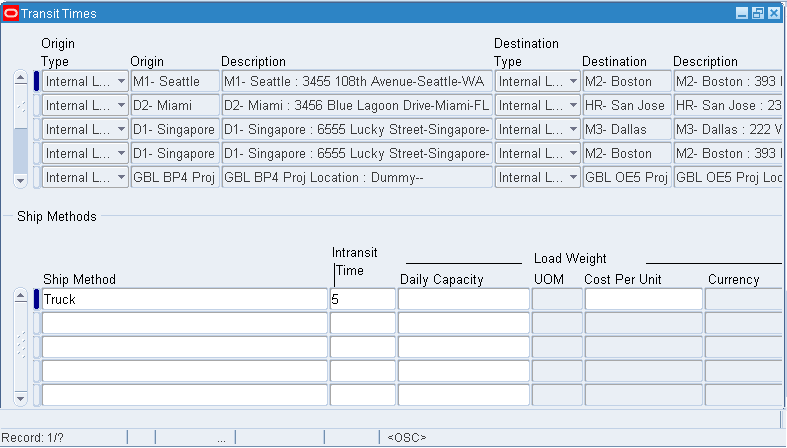Open Origin Type dropdown for D2- Miami row
787x448 pixels.
(121, 105)
